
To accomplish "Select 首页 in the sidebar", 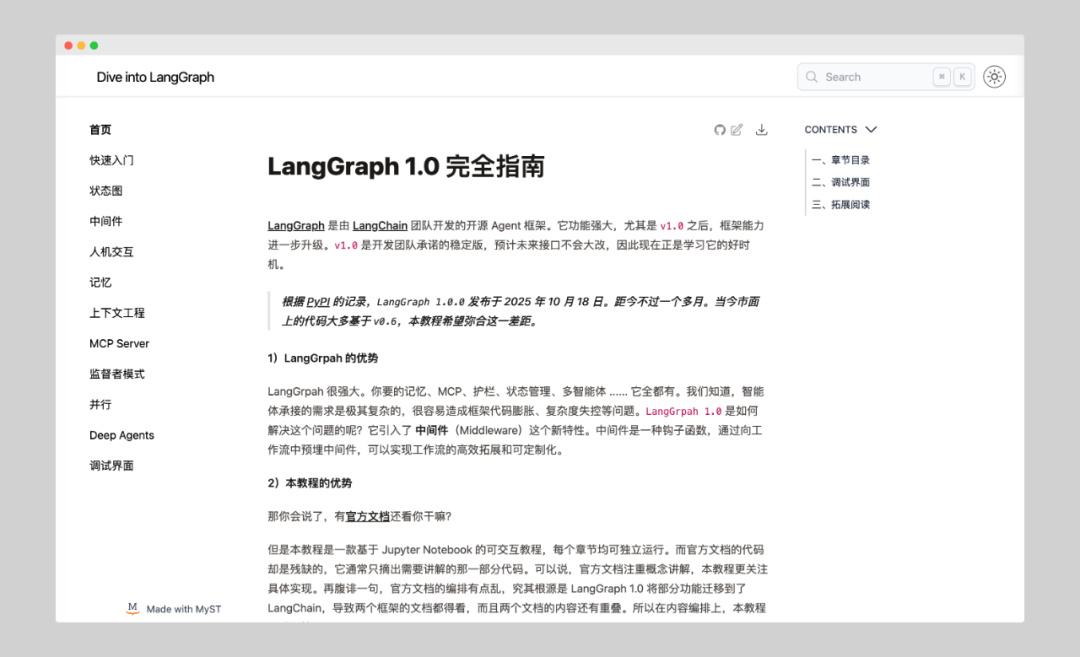I will point(100,129).
